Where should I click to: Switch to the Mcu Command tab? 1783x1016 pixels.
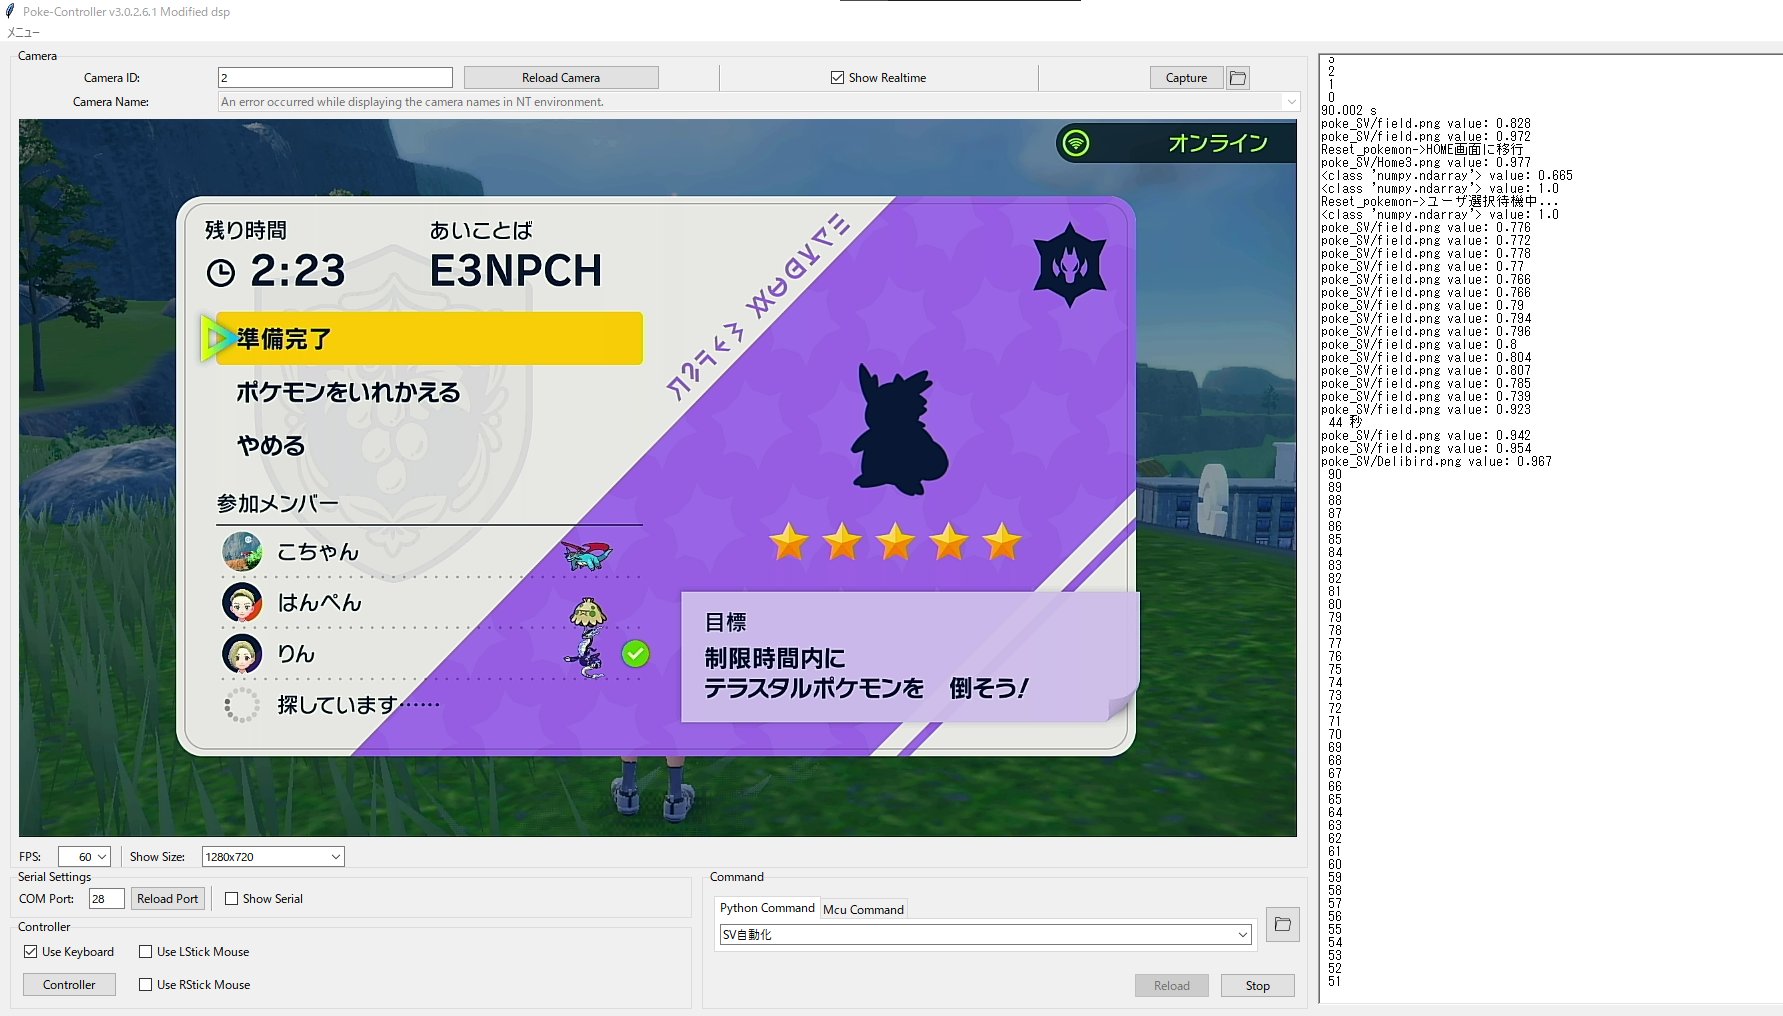pos(863,910)
